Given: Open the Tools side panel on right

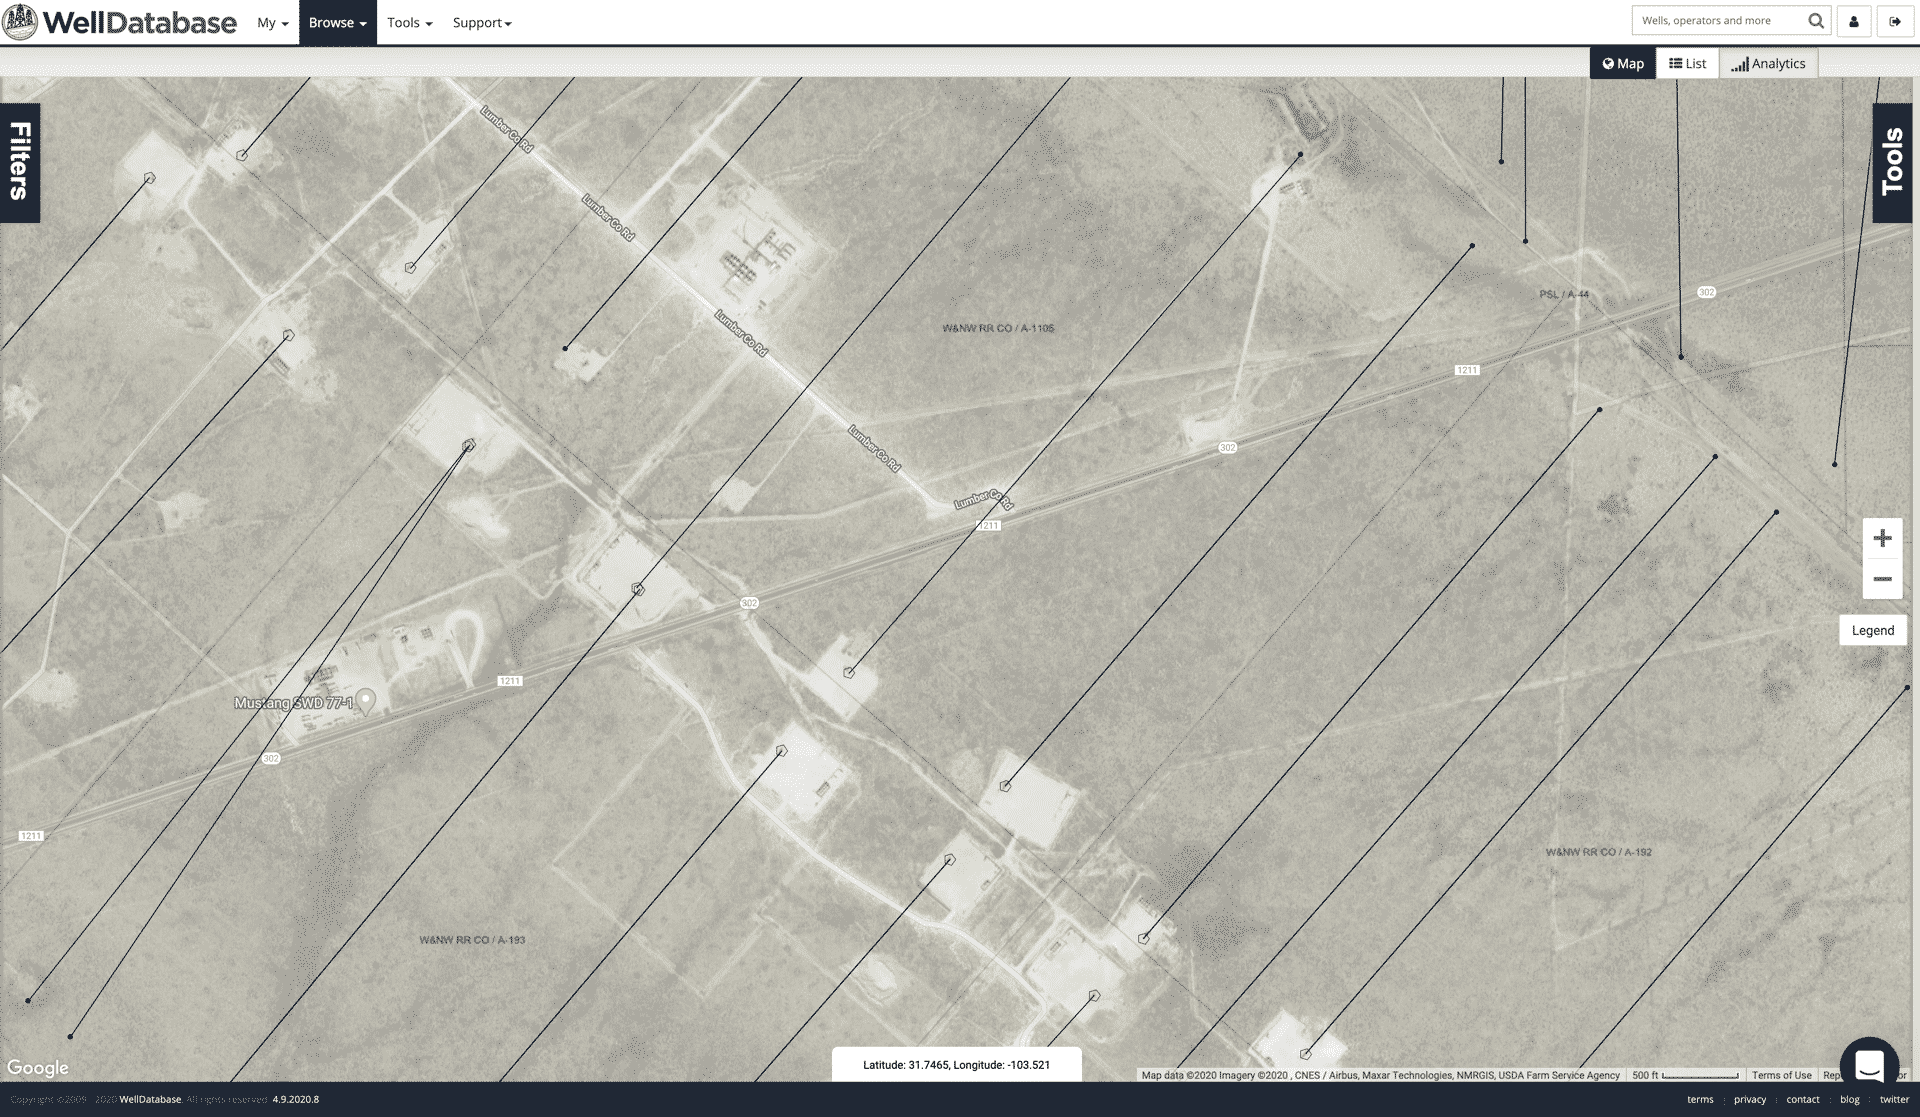Looking at the screenshot, I should 1892,162.
